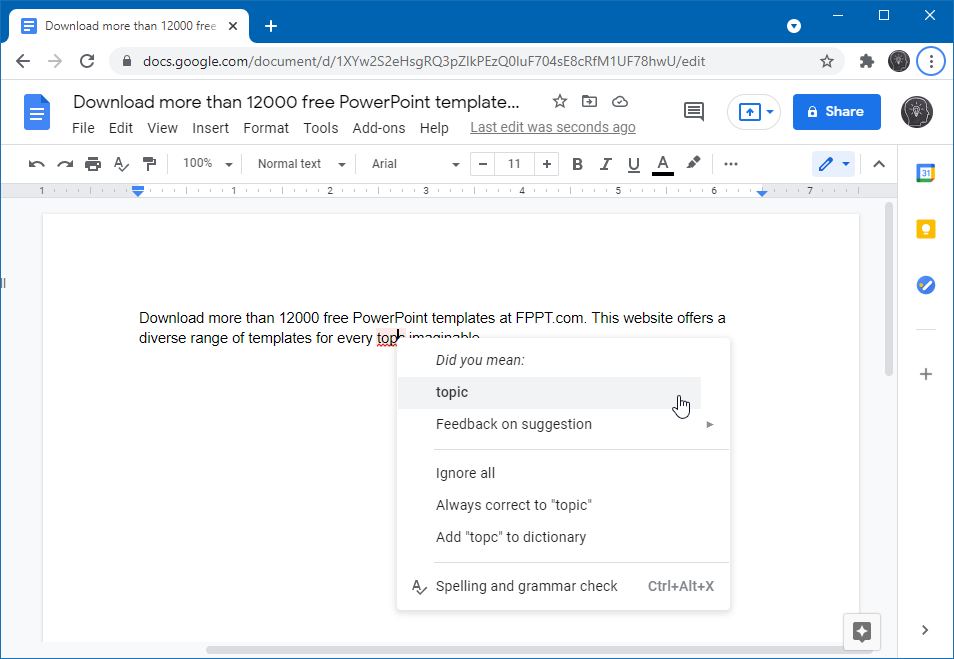The width and height of the screenshot is (954, 659).
Task: Click the Undo arrow icon
Action: click(37, 164)
